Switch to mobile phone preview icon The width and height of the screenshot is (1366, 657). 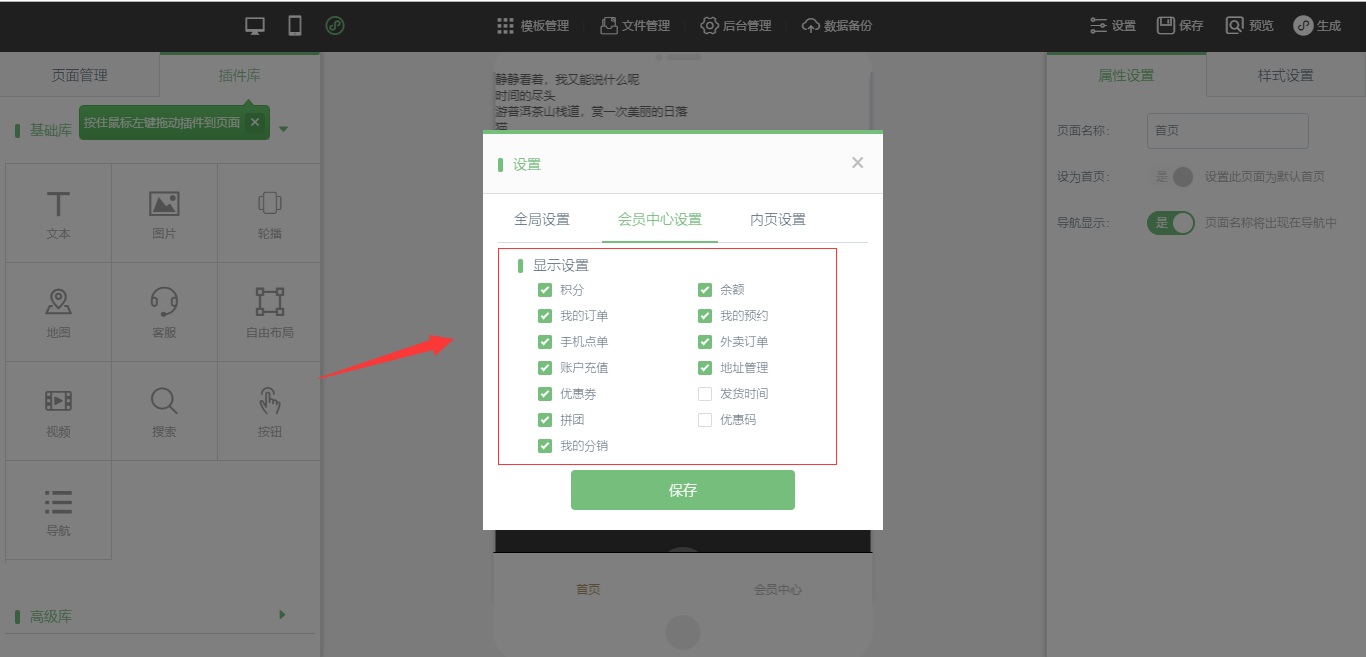pos(295,26)
